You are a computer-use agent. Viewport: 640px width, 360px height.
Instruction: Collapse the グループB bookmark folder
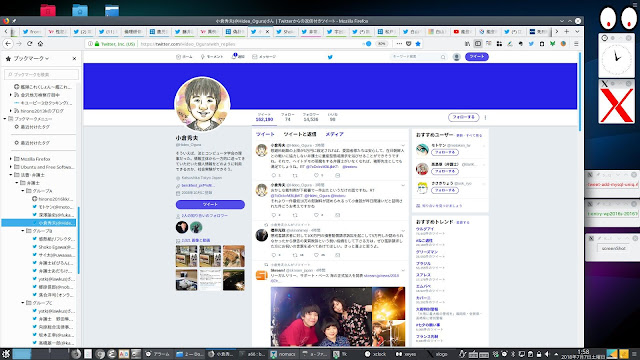click(x=23, y=231)
